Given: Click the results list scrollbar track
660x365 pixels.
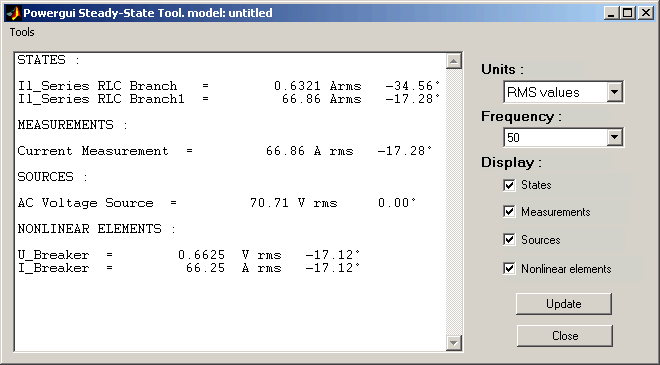Looking at the screenshot, I should click(x=453, y=202).
